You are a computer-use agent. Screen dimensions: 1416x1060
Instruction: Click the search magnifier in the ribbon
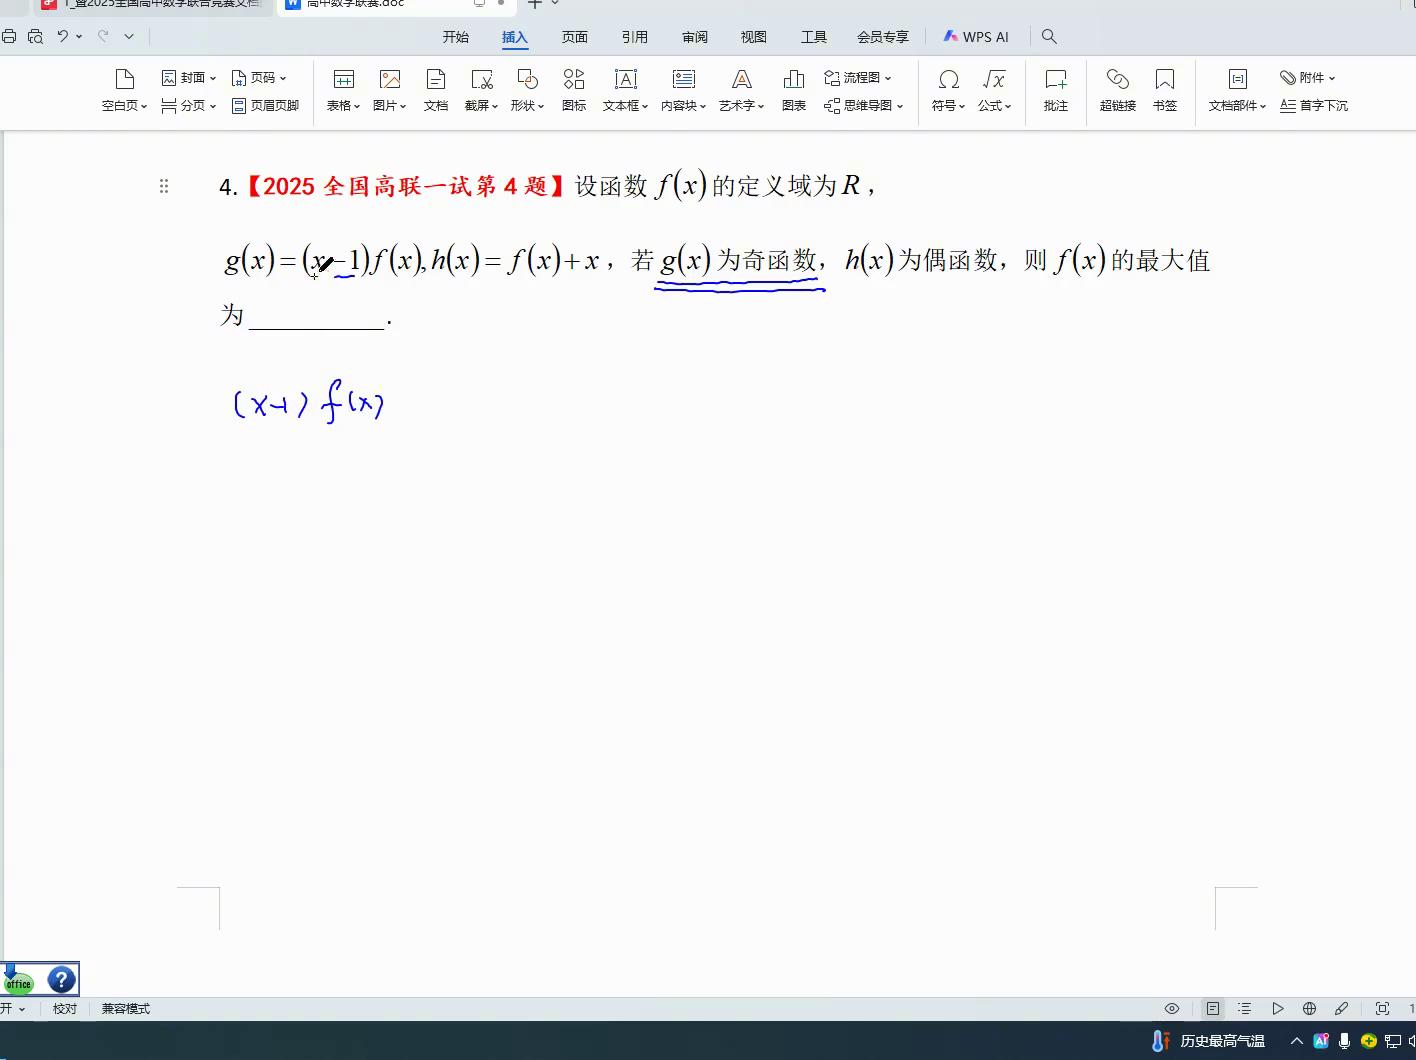(x=1049, y=36)
